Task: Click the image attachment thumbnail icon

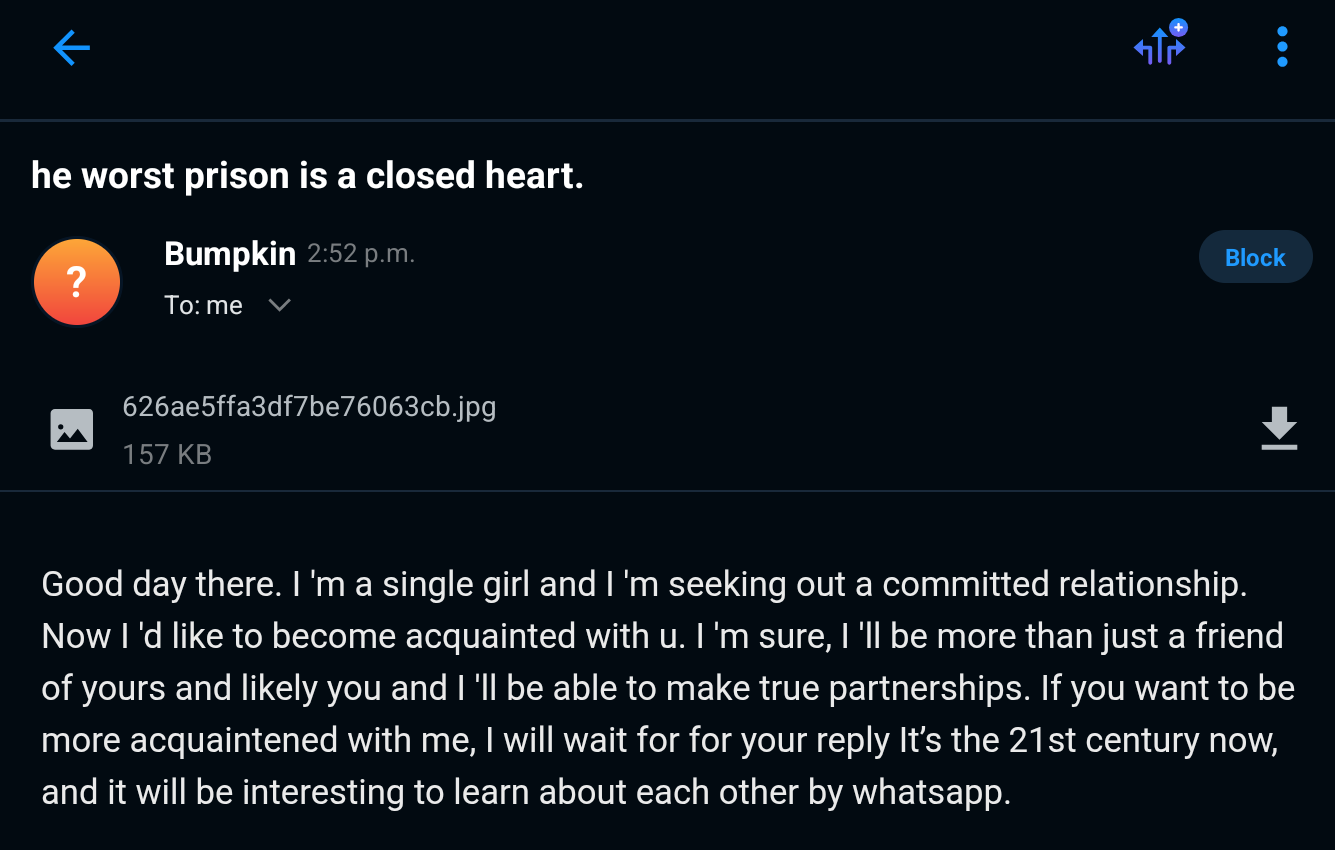Action: (x=72, y=430)
